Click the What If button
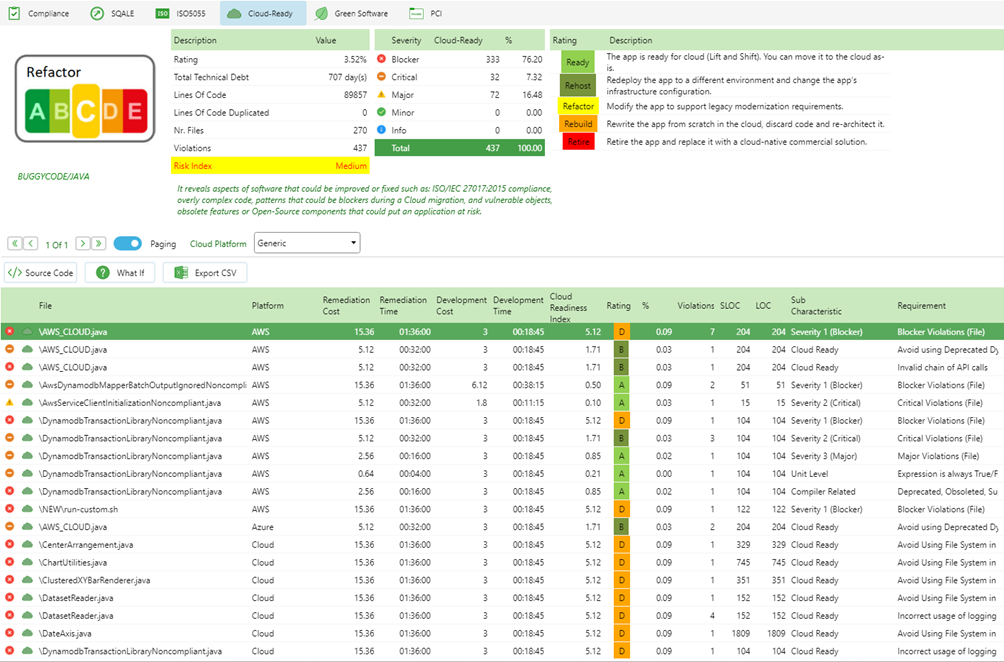1004x662 pixels. click(x=120, y=272)
